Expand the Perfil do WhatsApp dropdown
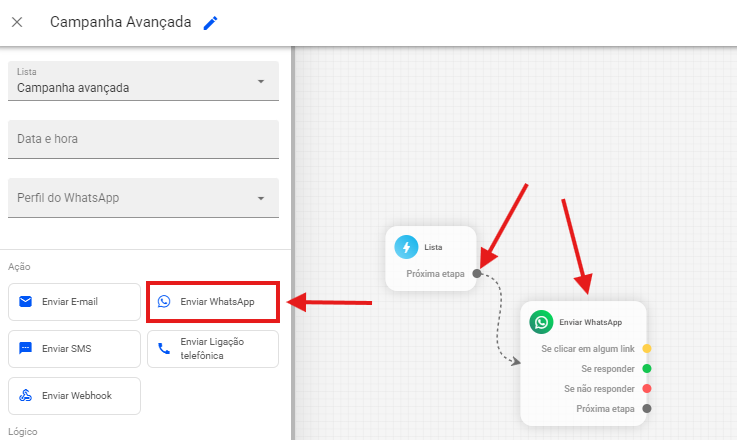The image size is (737, 440). (x=142, y=198)
